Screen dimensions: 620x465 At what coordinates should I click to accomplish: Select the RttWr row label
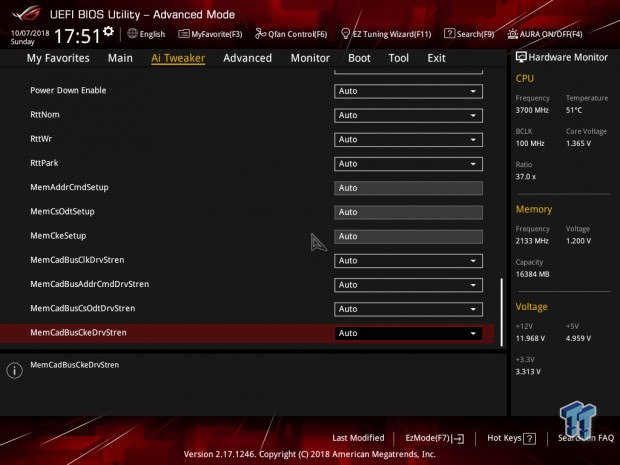coord(41,139)
